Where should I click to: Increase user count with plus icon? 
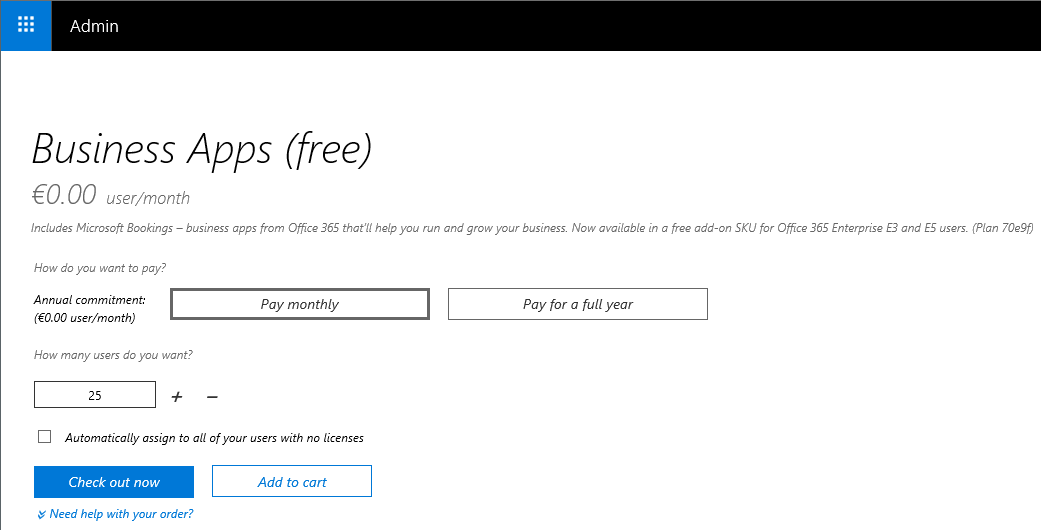[x=177, y=397]
